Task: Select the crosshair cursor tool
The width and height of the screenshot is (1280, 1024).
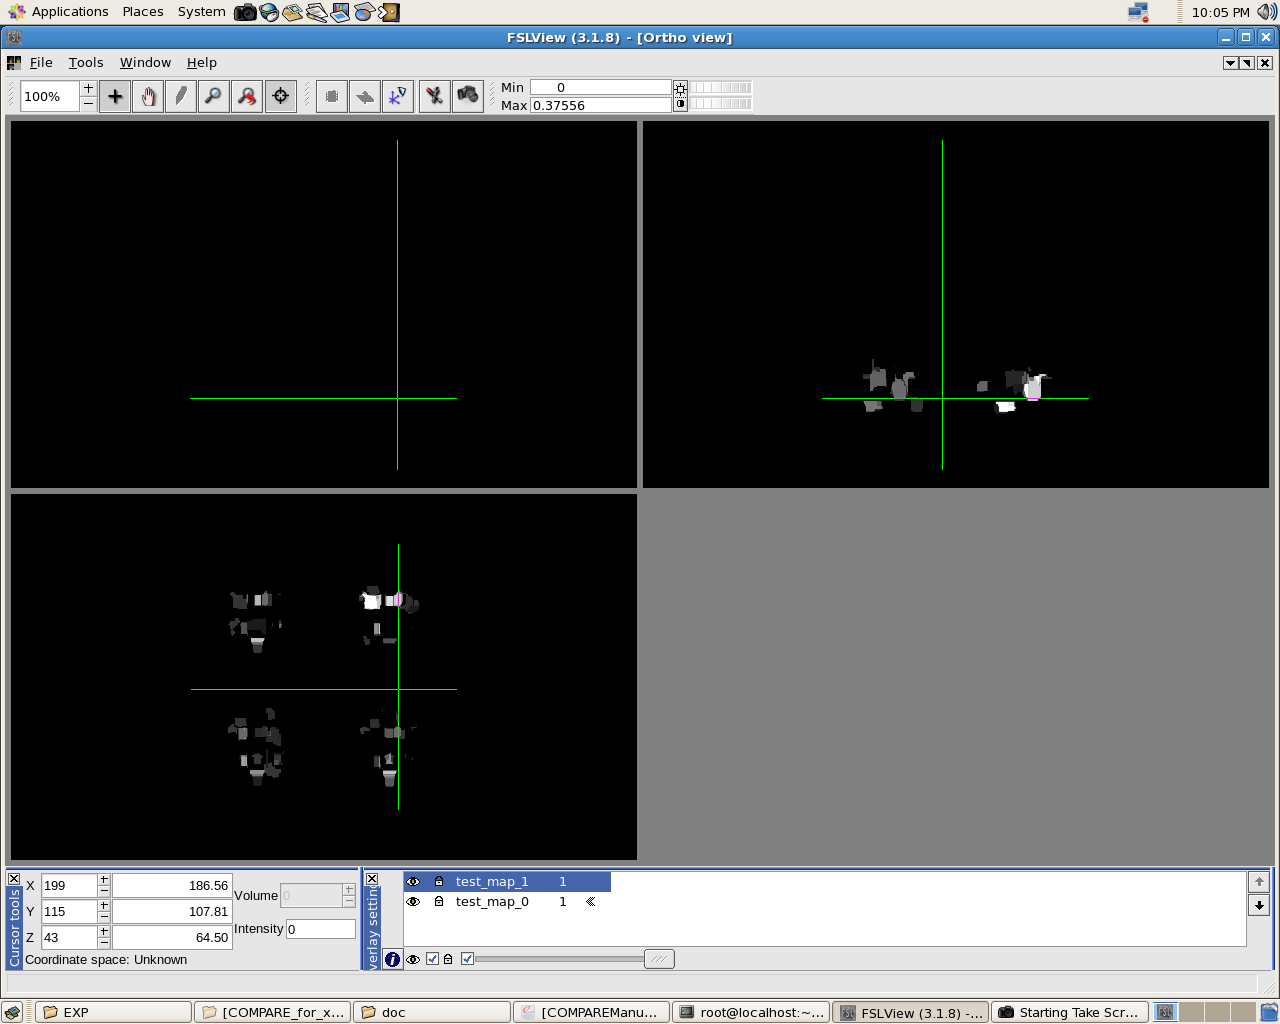Action: [115, 97]
